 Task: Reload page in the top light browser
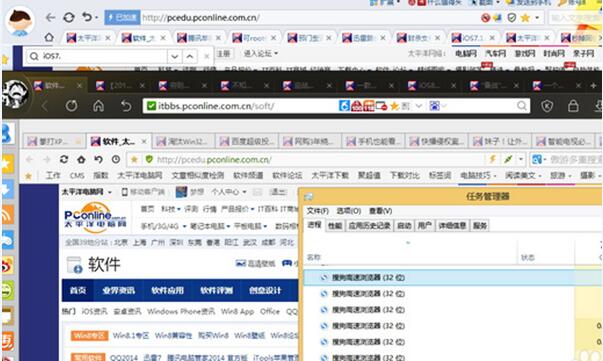(x=69, y=17)
